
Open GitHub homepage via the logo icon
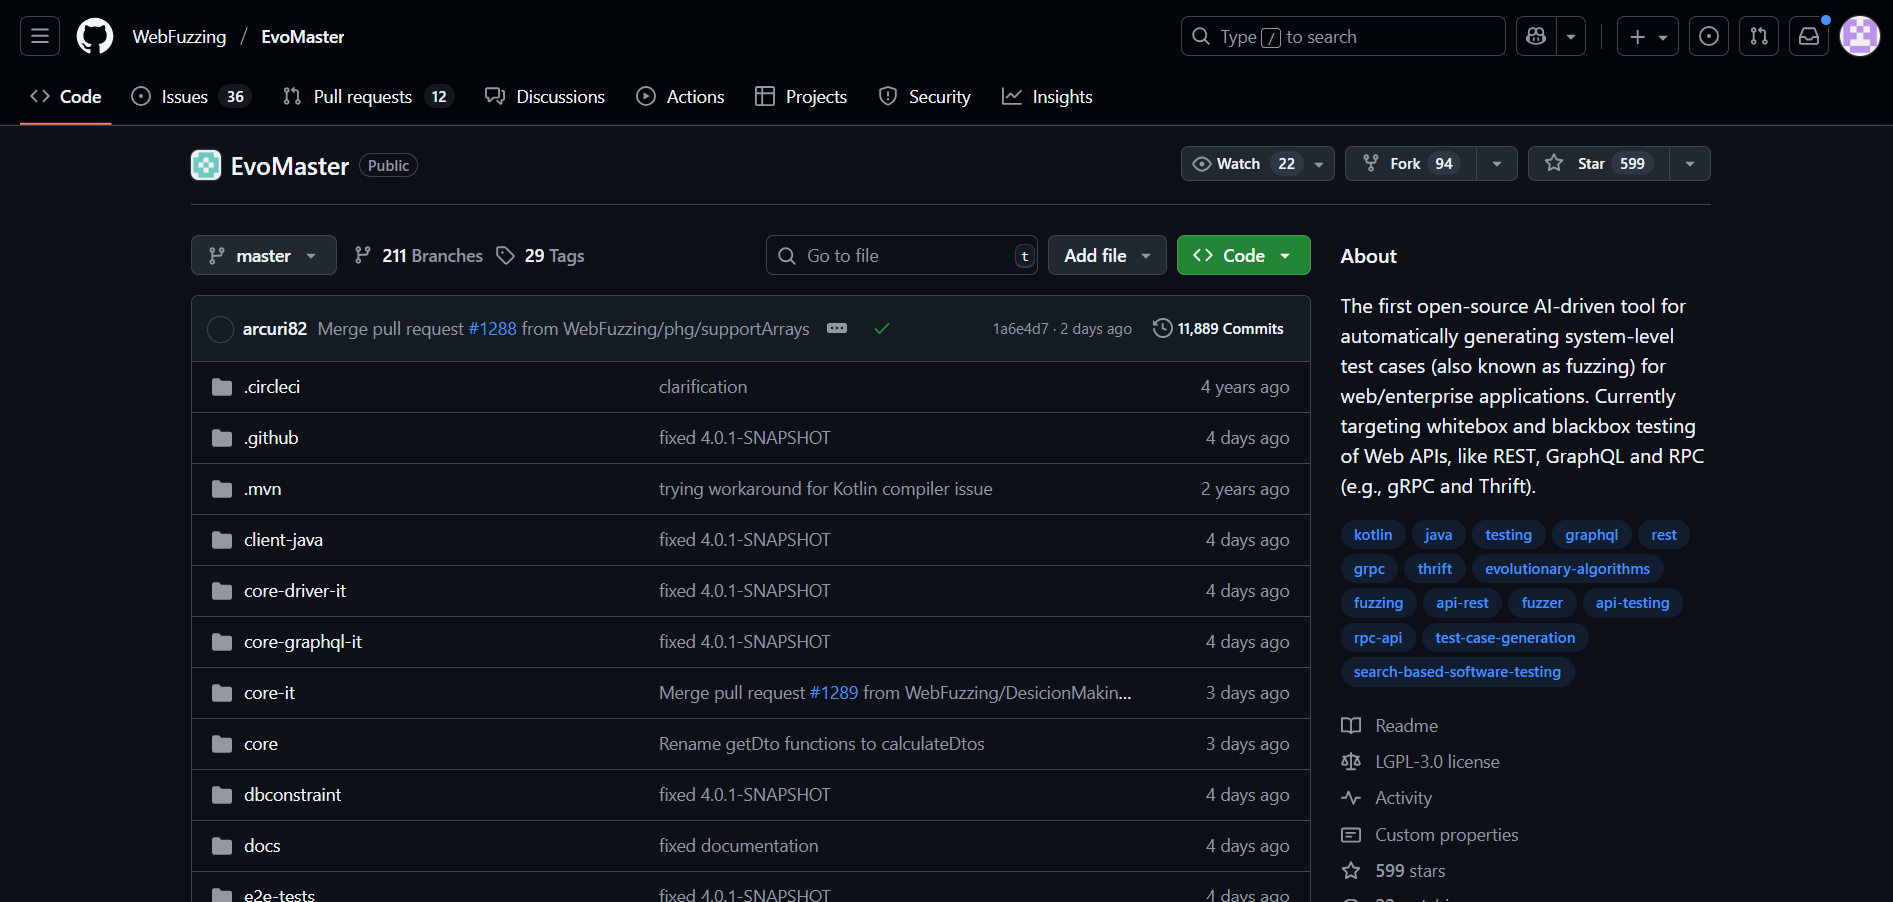[94, 36]
